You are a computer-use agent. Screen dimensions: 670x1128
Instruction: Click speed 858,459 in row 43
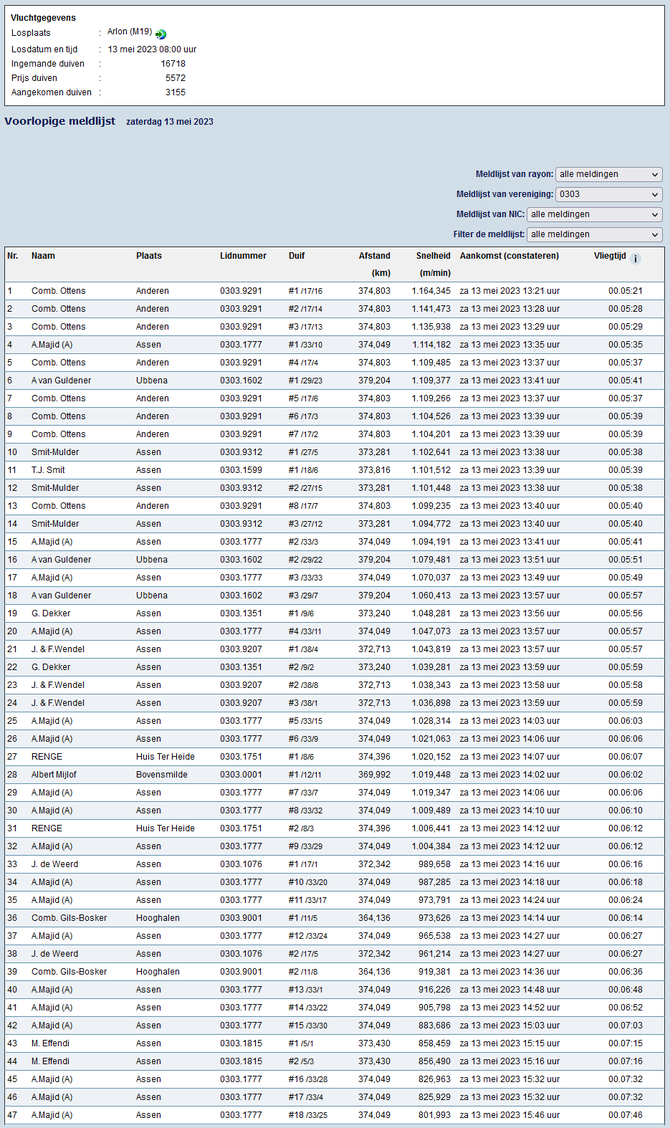click(435, 1044)
